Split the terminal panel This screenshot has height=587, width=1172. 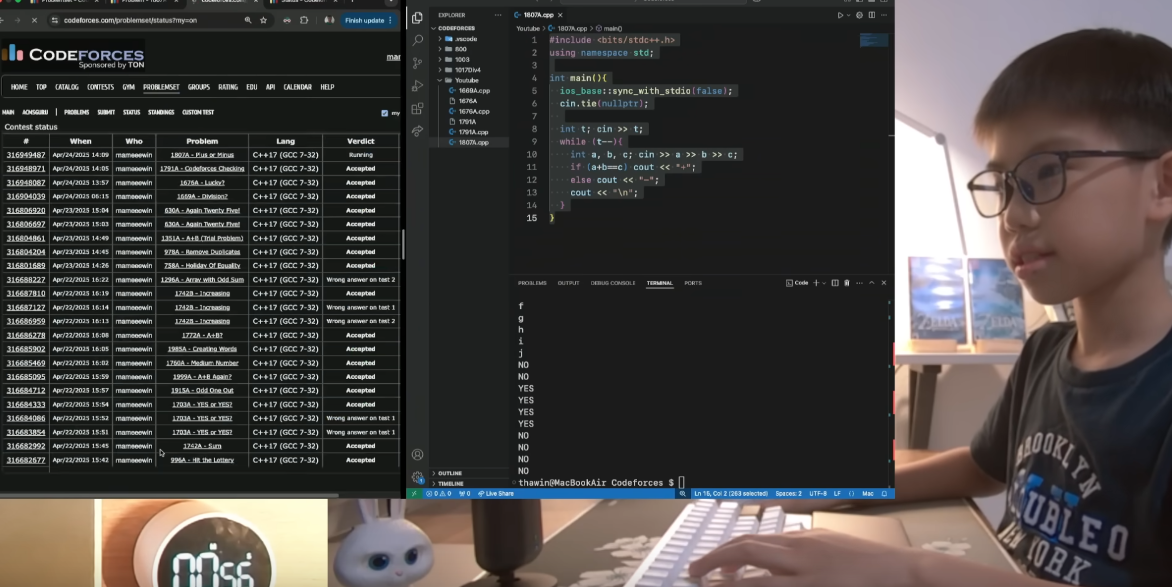[x=835, y=283]
